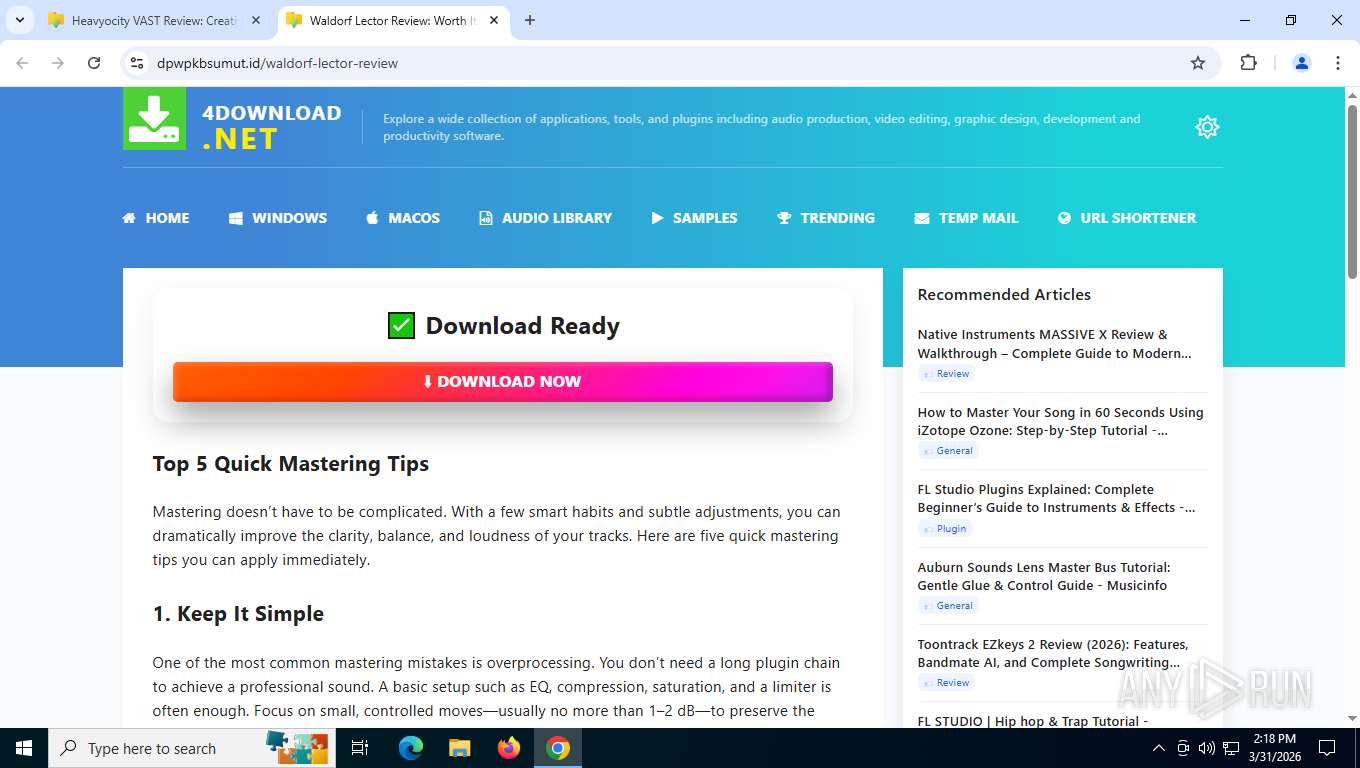Click the scrollbar down arrow

click(1352, 718)
